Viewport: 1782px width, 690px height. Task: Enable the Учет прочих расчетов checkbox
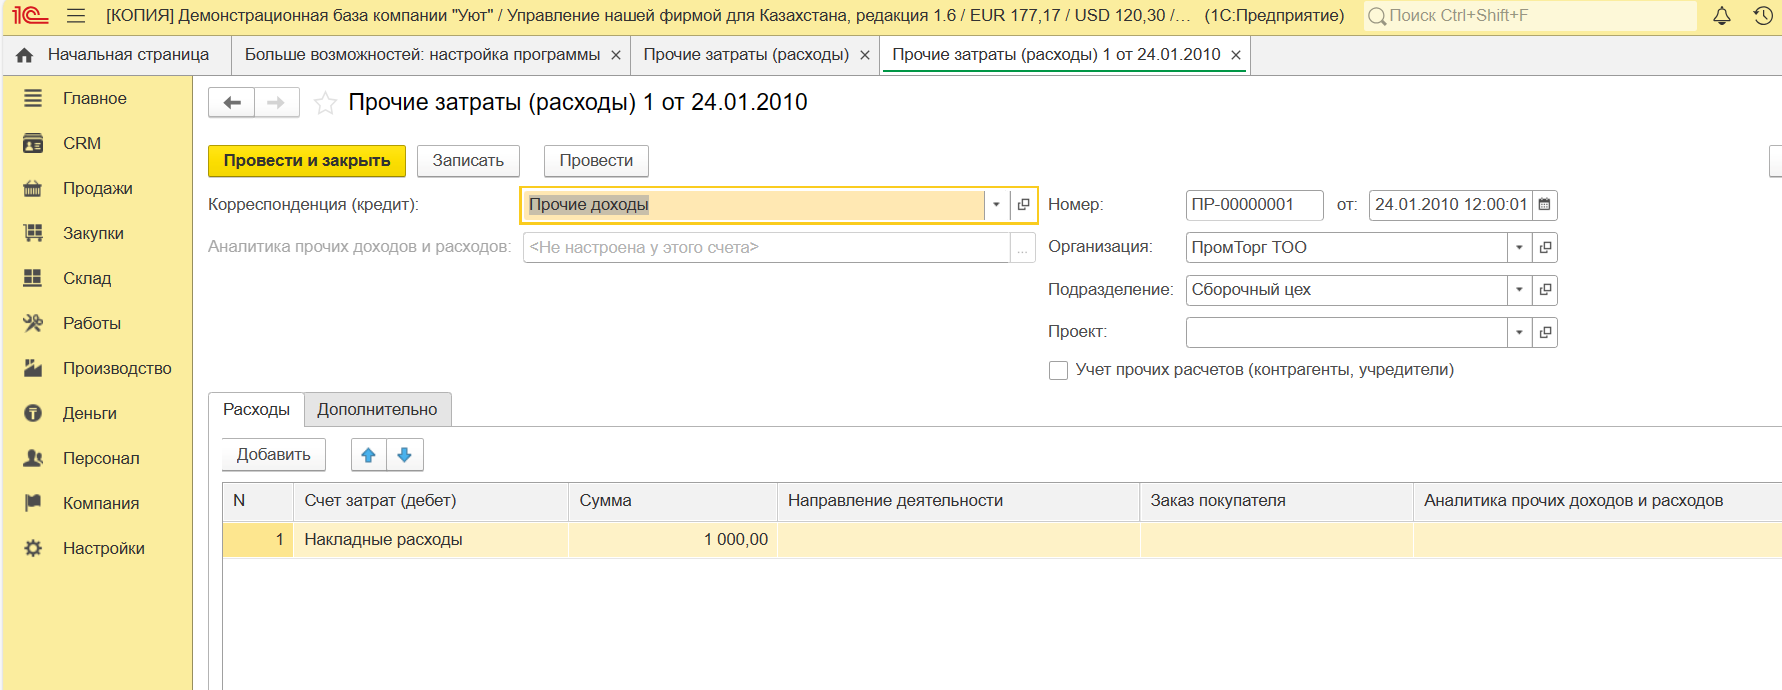click(x=1058, y=371)
